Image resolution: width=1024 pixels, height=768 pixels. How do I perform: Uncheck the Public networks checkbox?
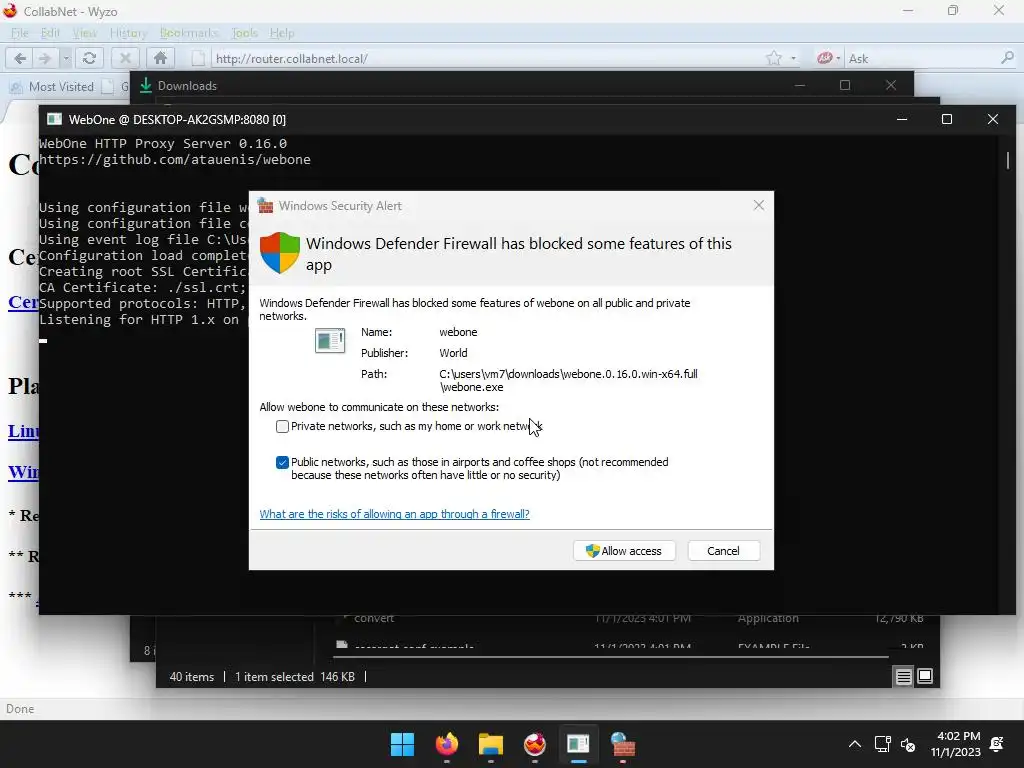tap(282, 462)
